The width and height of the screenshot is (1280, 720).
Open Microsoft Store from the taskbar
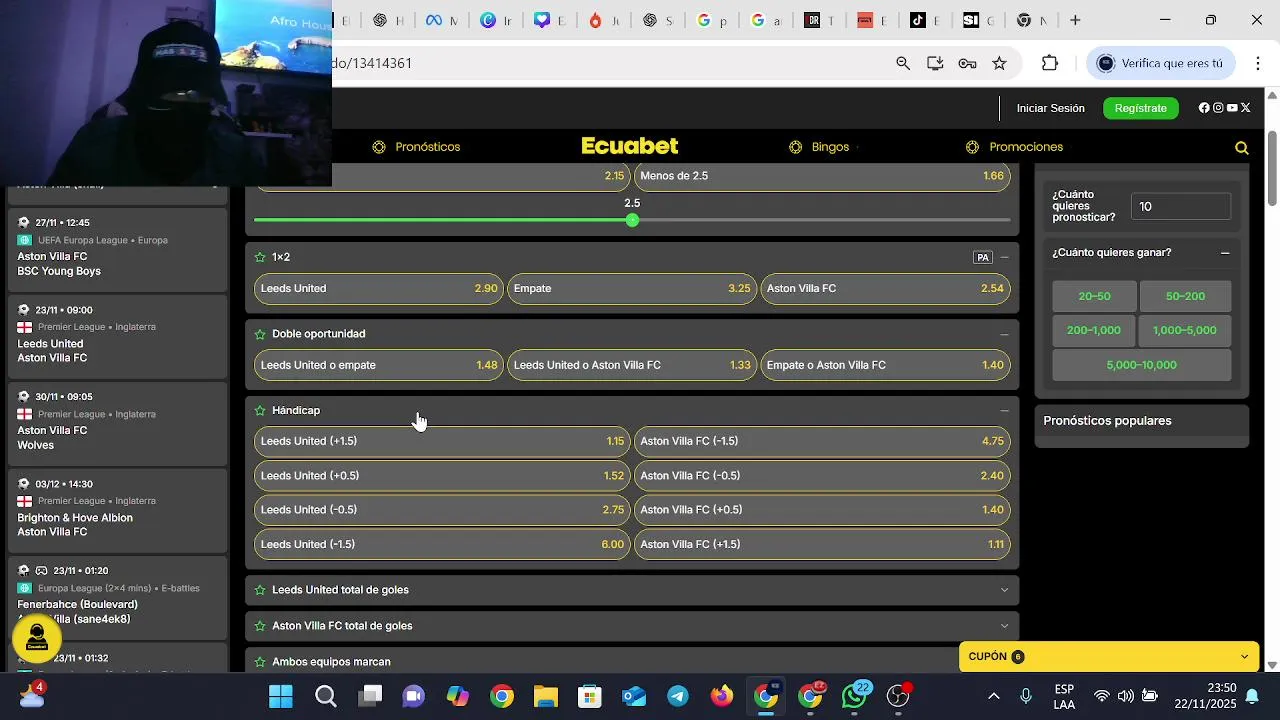590,696
